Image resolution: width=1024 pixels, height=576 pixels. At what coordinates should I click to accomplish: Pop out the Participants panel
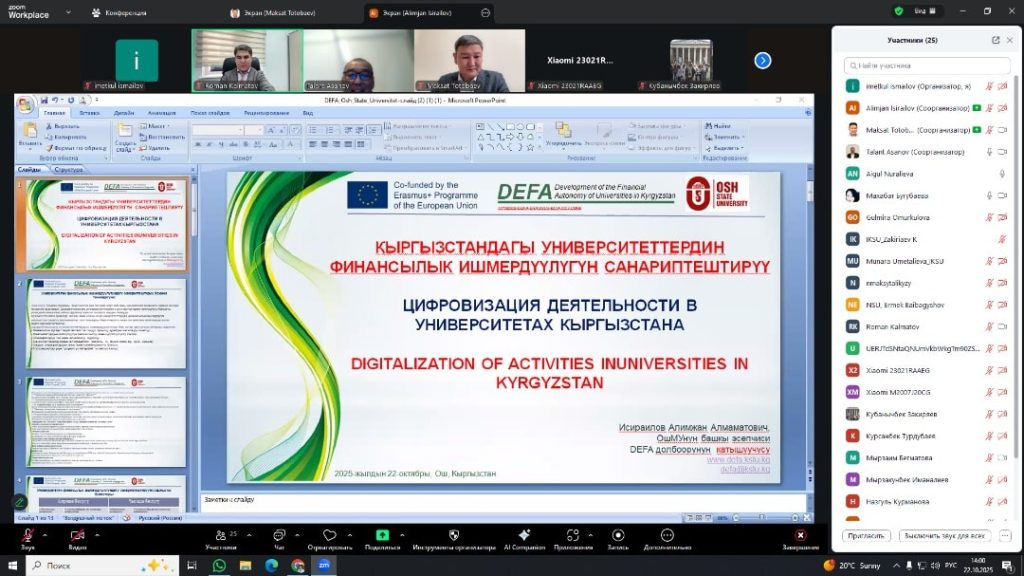click(995, 40)
